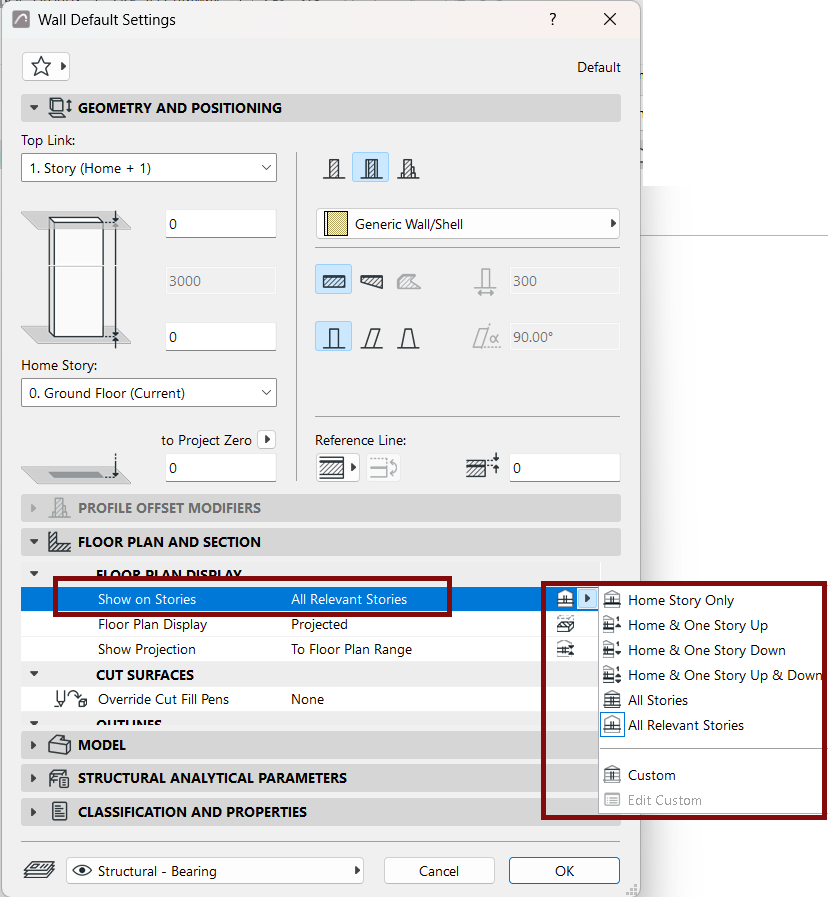Screen dimensions: 828x897
Task: Click the Floor Plan Display row icon
Action: click(x=565, y=624)
